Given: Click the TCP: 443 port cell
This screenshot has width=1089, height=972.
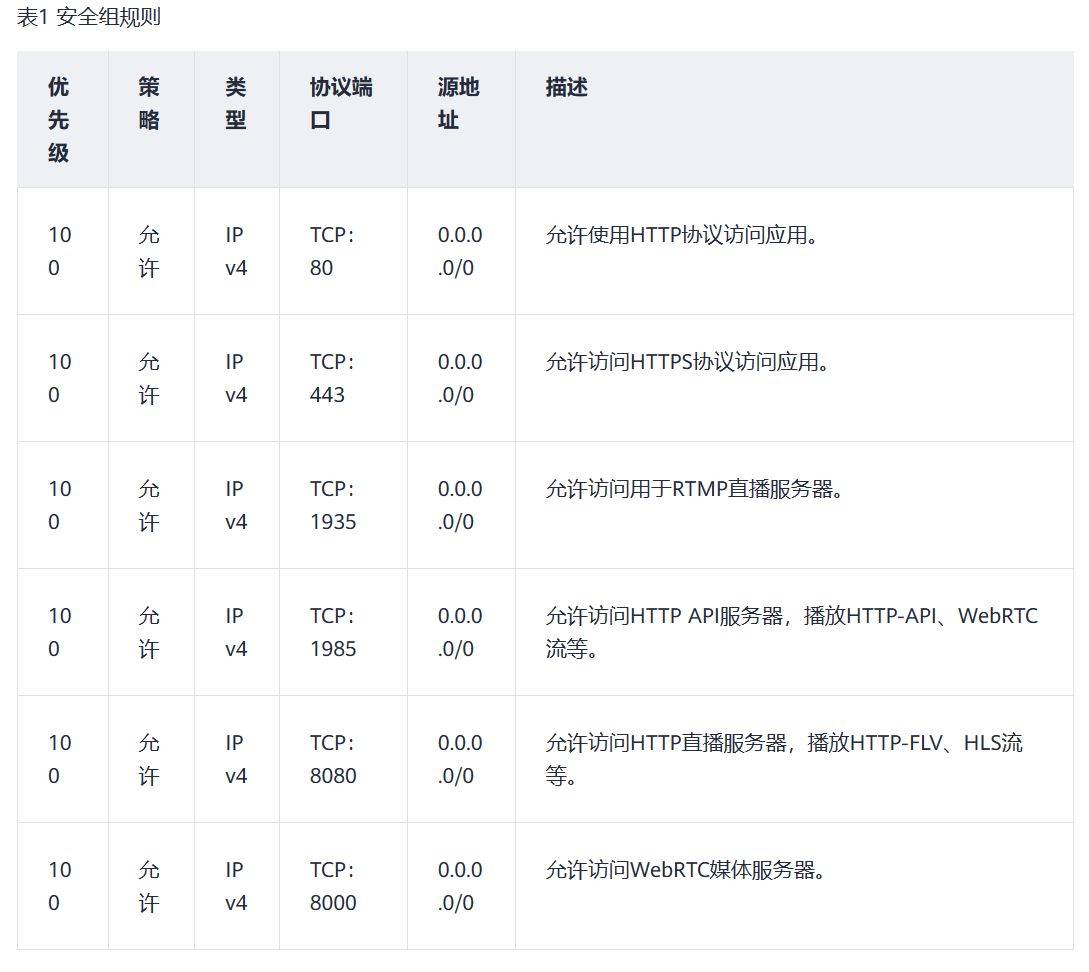Looking at the screenshot, I should pos(331,378).
